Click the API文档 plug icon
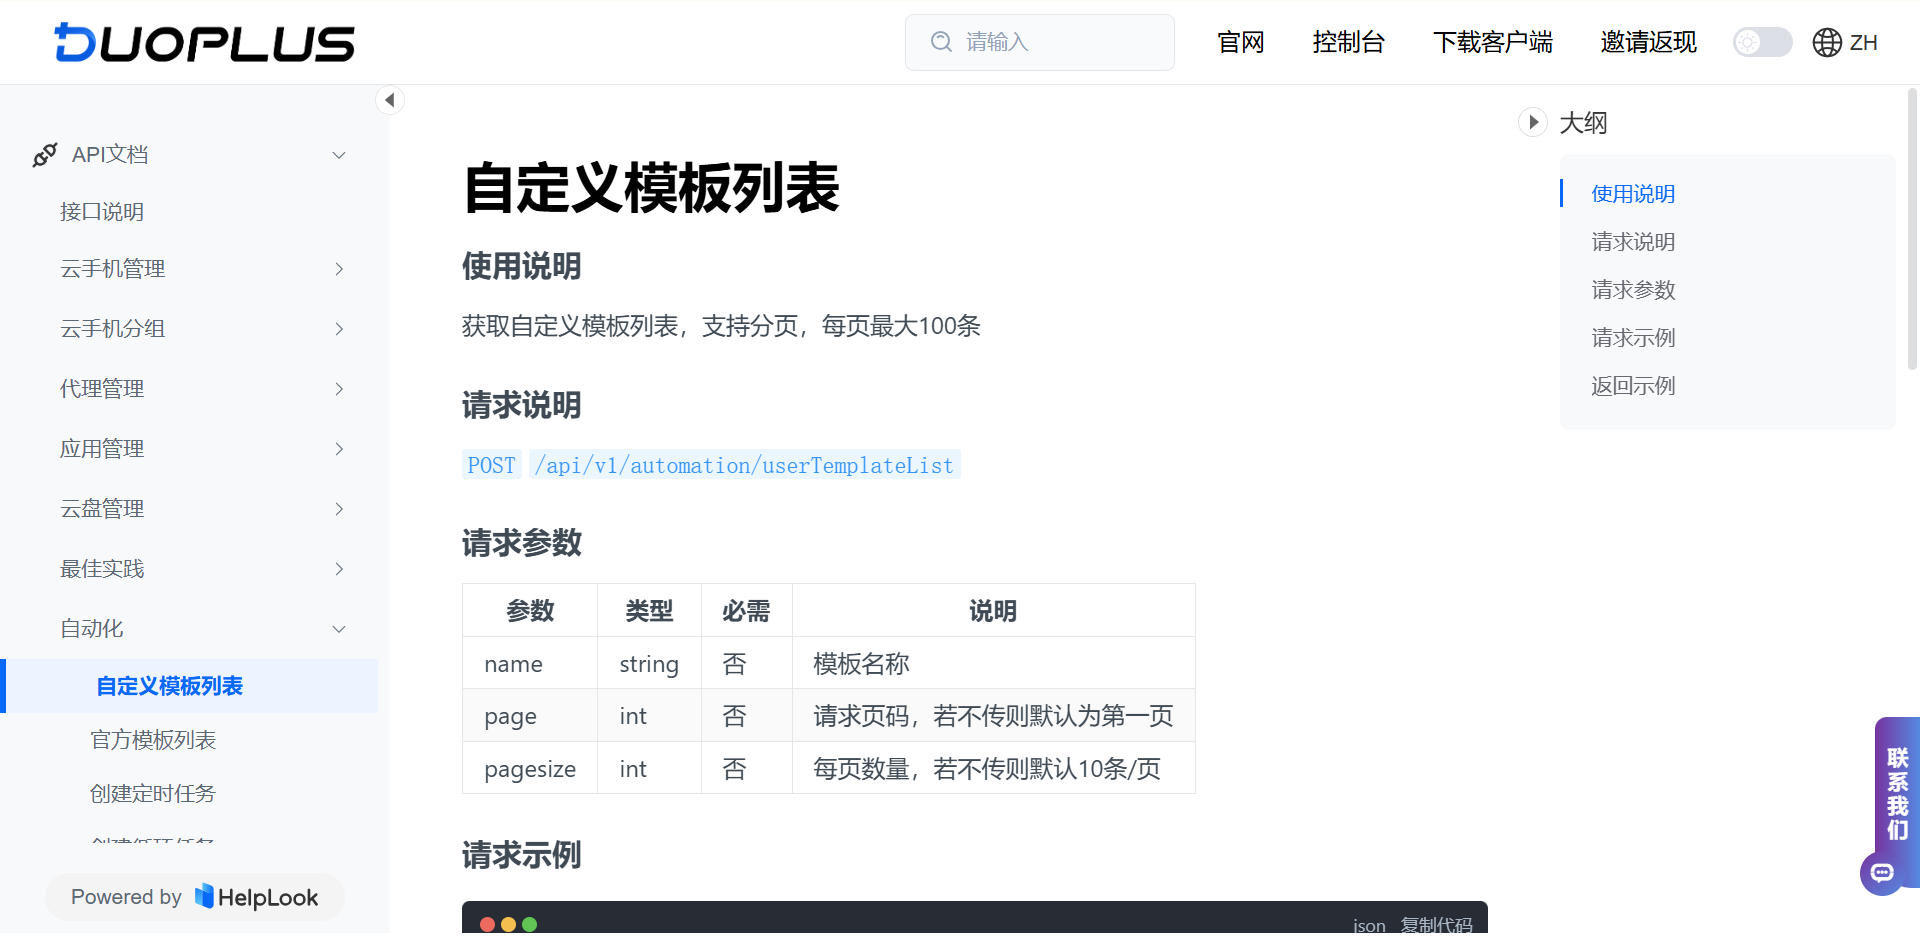Image resolution: width=1920 pixels, height=947 pixels. 45,155
